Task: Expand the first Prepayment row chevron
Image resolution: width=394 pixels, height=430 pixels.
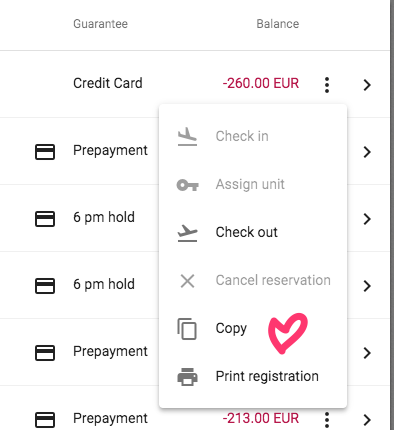Action: pyautogui.click(x=367, y=152)
